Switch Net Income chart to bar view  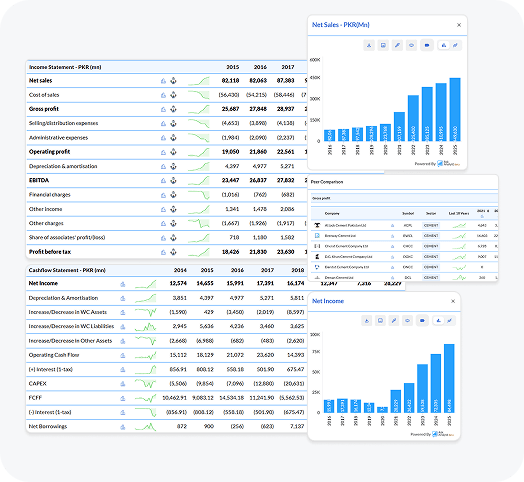coord(438,321)
